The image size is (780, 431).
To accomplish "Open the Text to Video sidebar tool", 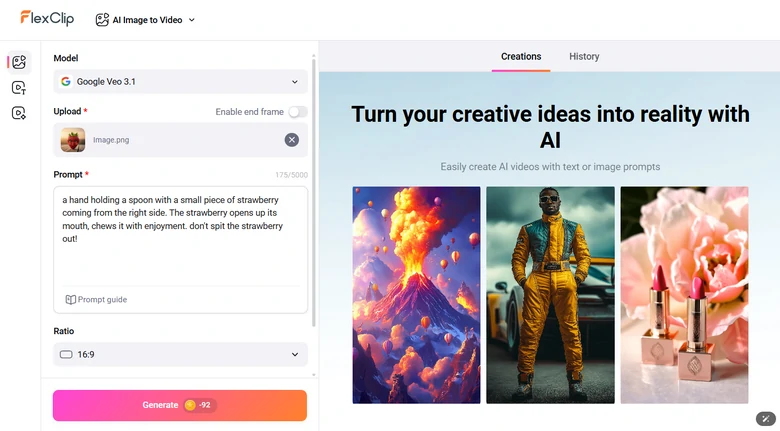I will tap(18, 88).
